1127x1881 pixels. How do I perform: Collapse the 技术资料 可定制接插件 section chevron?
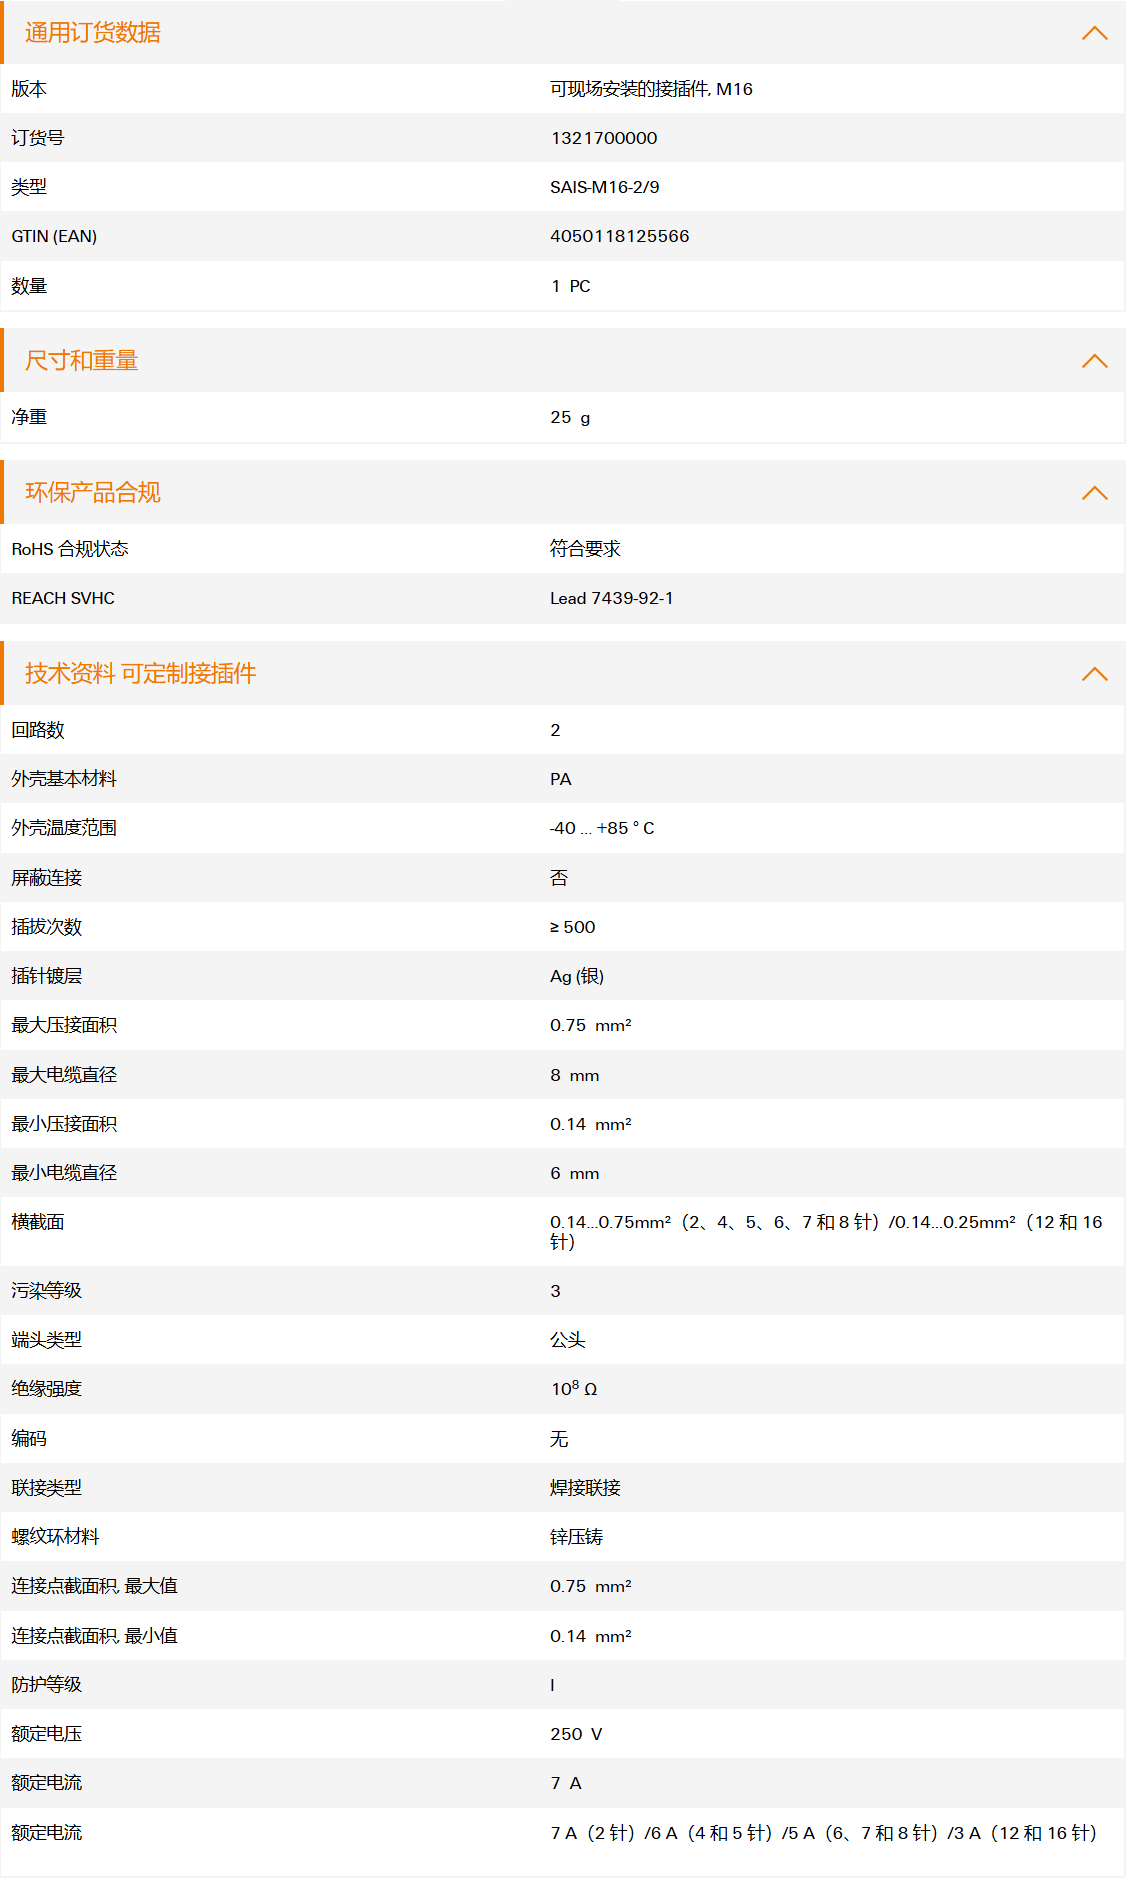(1094, 674)
